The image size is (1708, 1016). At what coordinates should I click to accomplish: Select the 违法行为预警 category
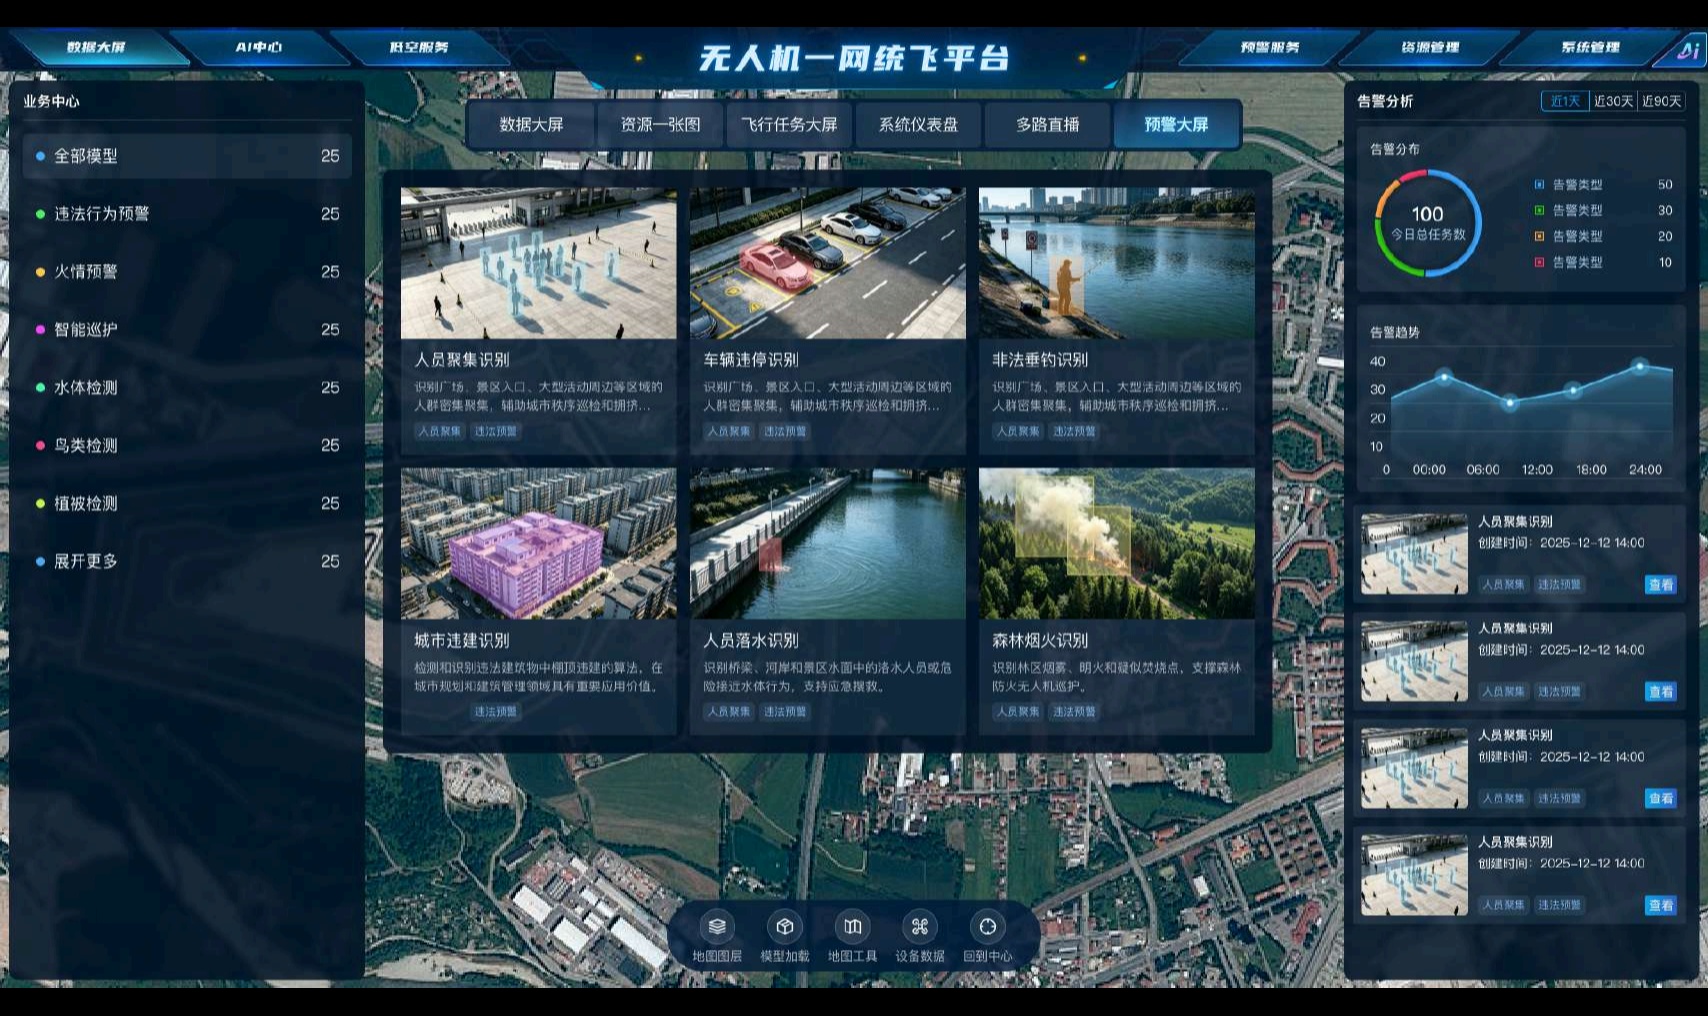(x=187, y=214)
